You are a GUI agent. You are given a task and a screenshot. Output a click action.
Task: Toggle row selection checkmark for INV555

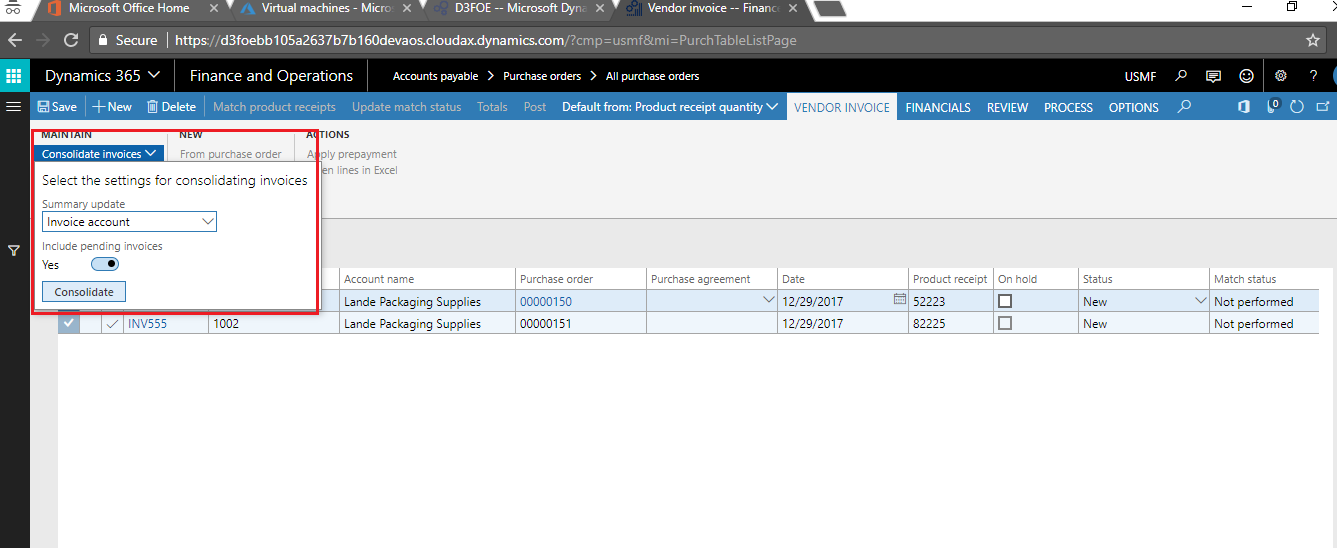pos(69,323)
